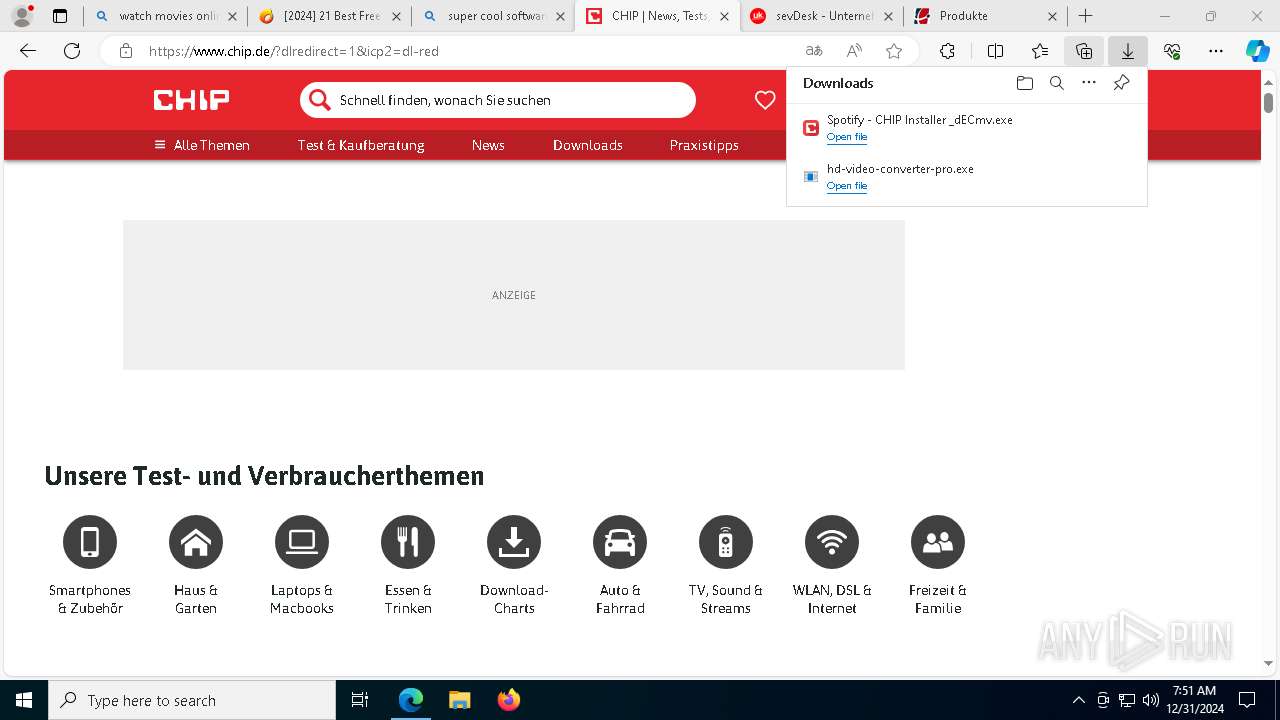
Task: Open Laptops & Macbooks topic icon
Action: pyautogui.click(x=302, y=542)
